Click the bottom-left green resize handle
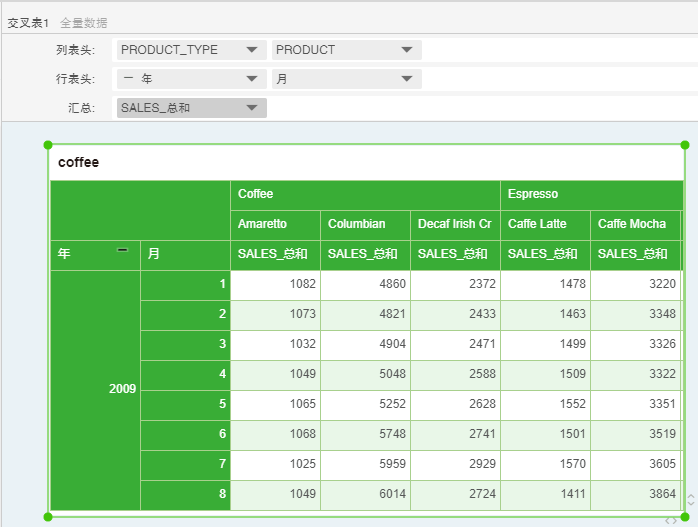Screen dimensions: 698x527 48,517
